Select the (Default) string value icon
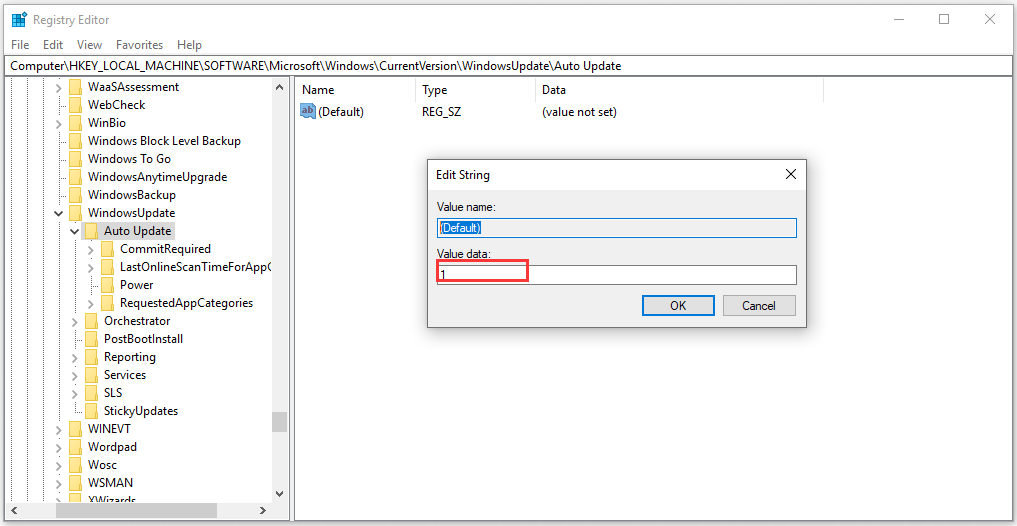This screenshot has width=1017, height=526. [x=307, y=112]
